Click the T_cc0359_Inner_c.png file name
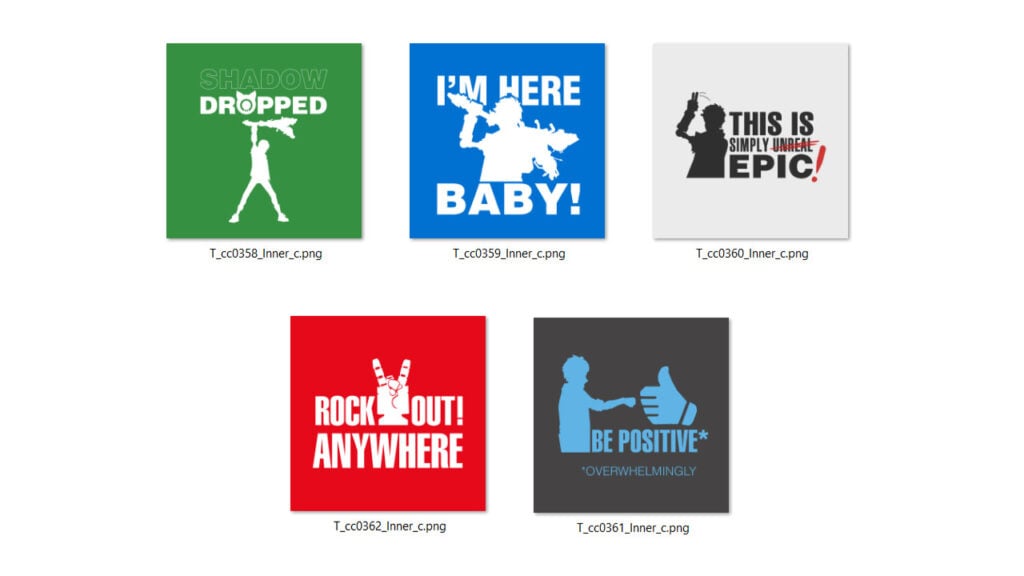This screenshot has height=576, width=1024. [x=509, y=253]
